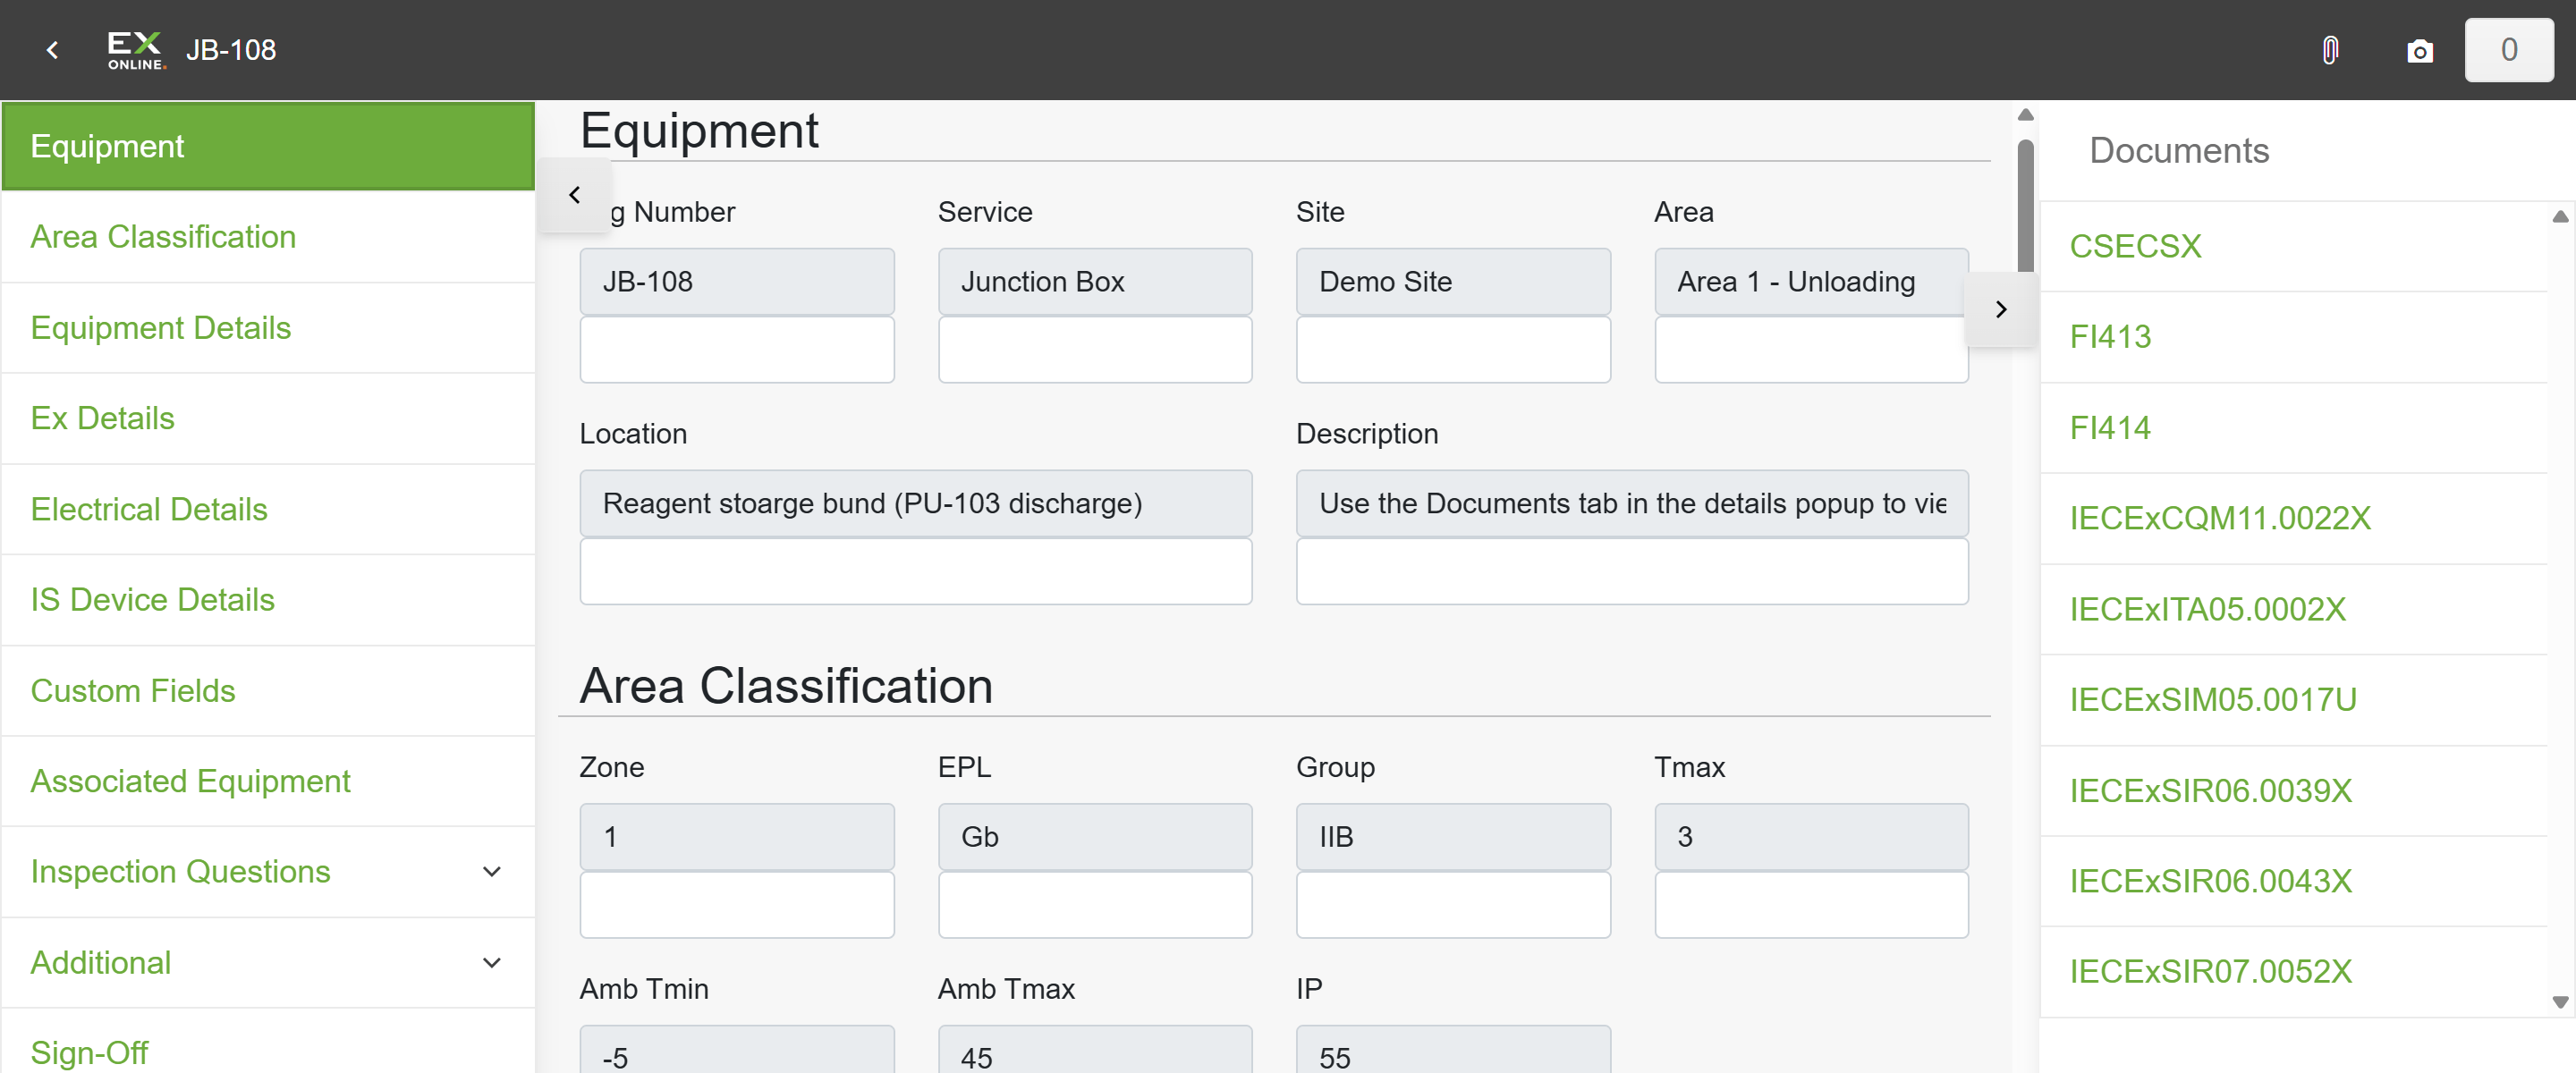This screenshot has width=2576, height=1073.
Task: Click the empty Group input below IIB
Action: [x=1453, y=905]
